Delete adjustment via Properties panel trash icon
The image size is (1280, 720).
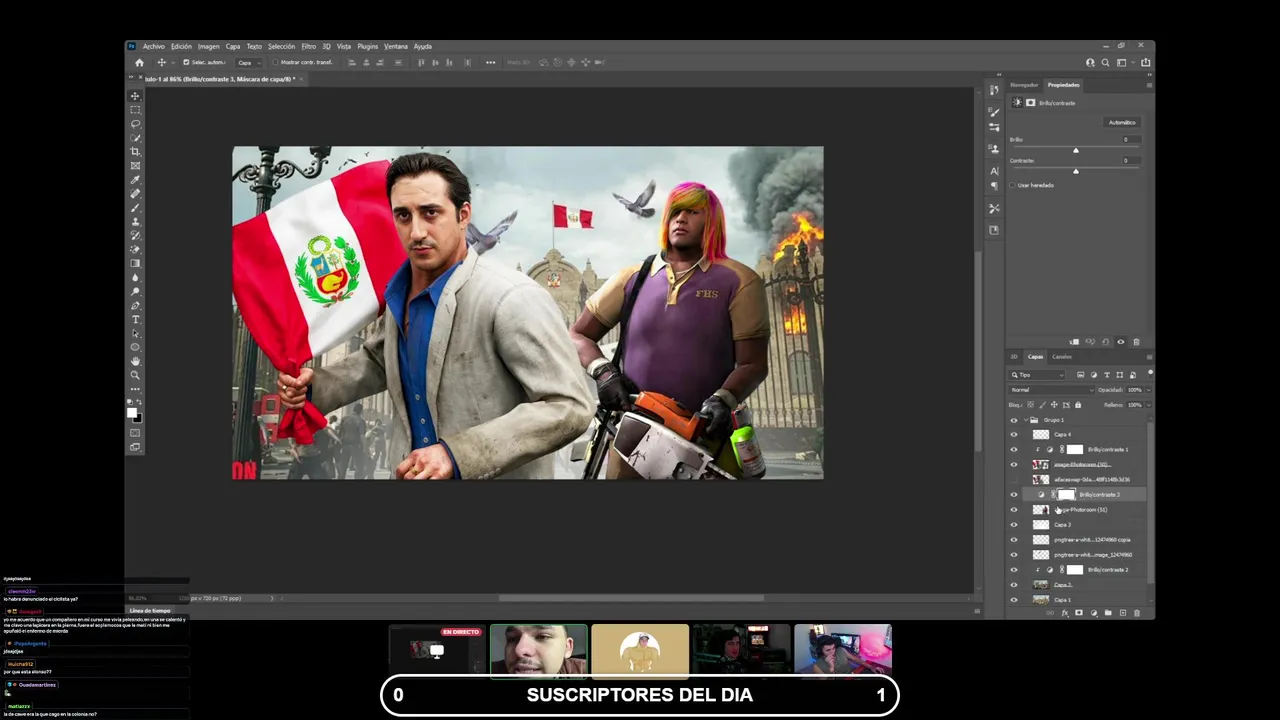click(x=1135, y=342)
